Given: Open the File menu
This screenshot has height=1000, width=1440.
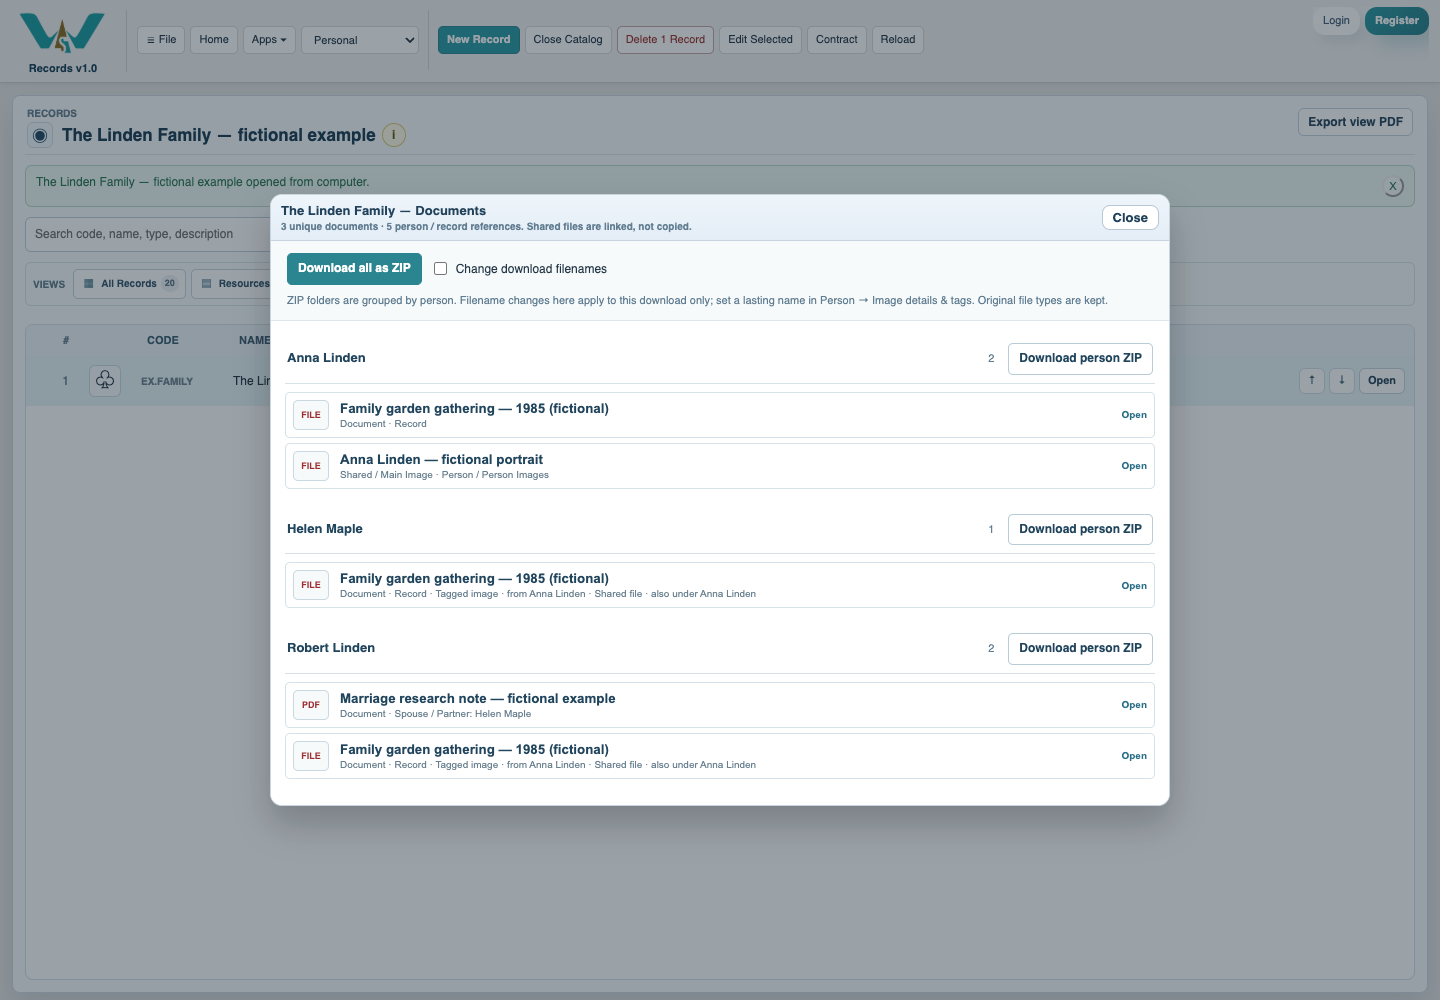Looking at the screenshot, I should (x=161, y=40).
